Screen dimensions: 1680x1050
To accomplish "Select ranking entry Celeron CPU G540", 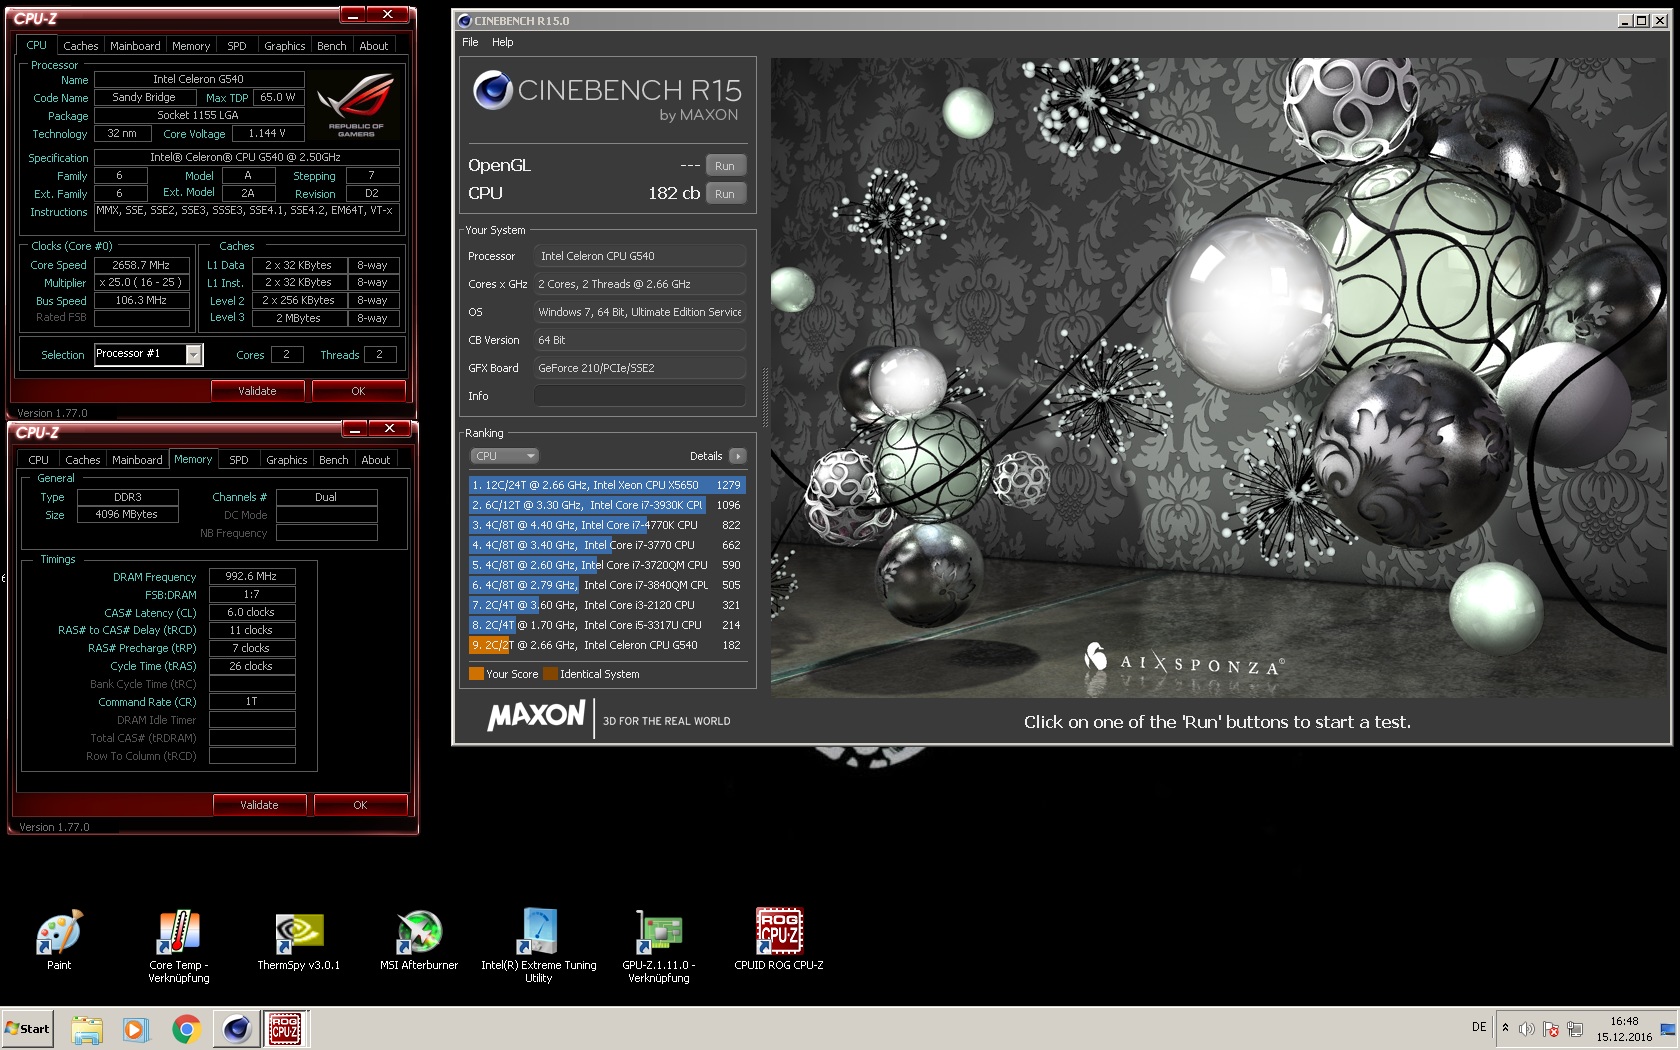I will click(607, 645).
